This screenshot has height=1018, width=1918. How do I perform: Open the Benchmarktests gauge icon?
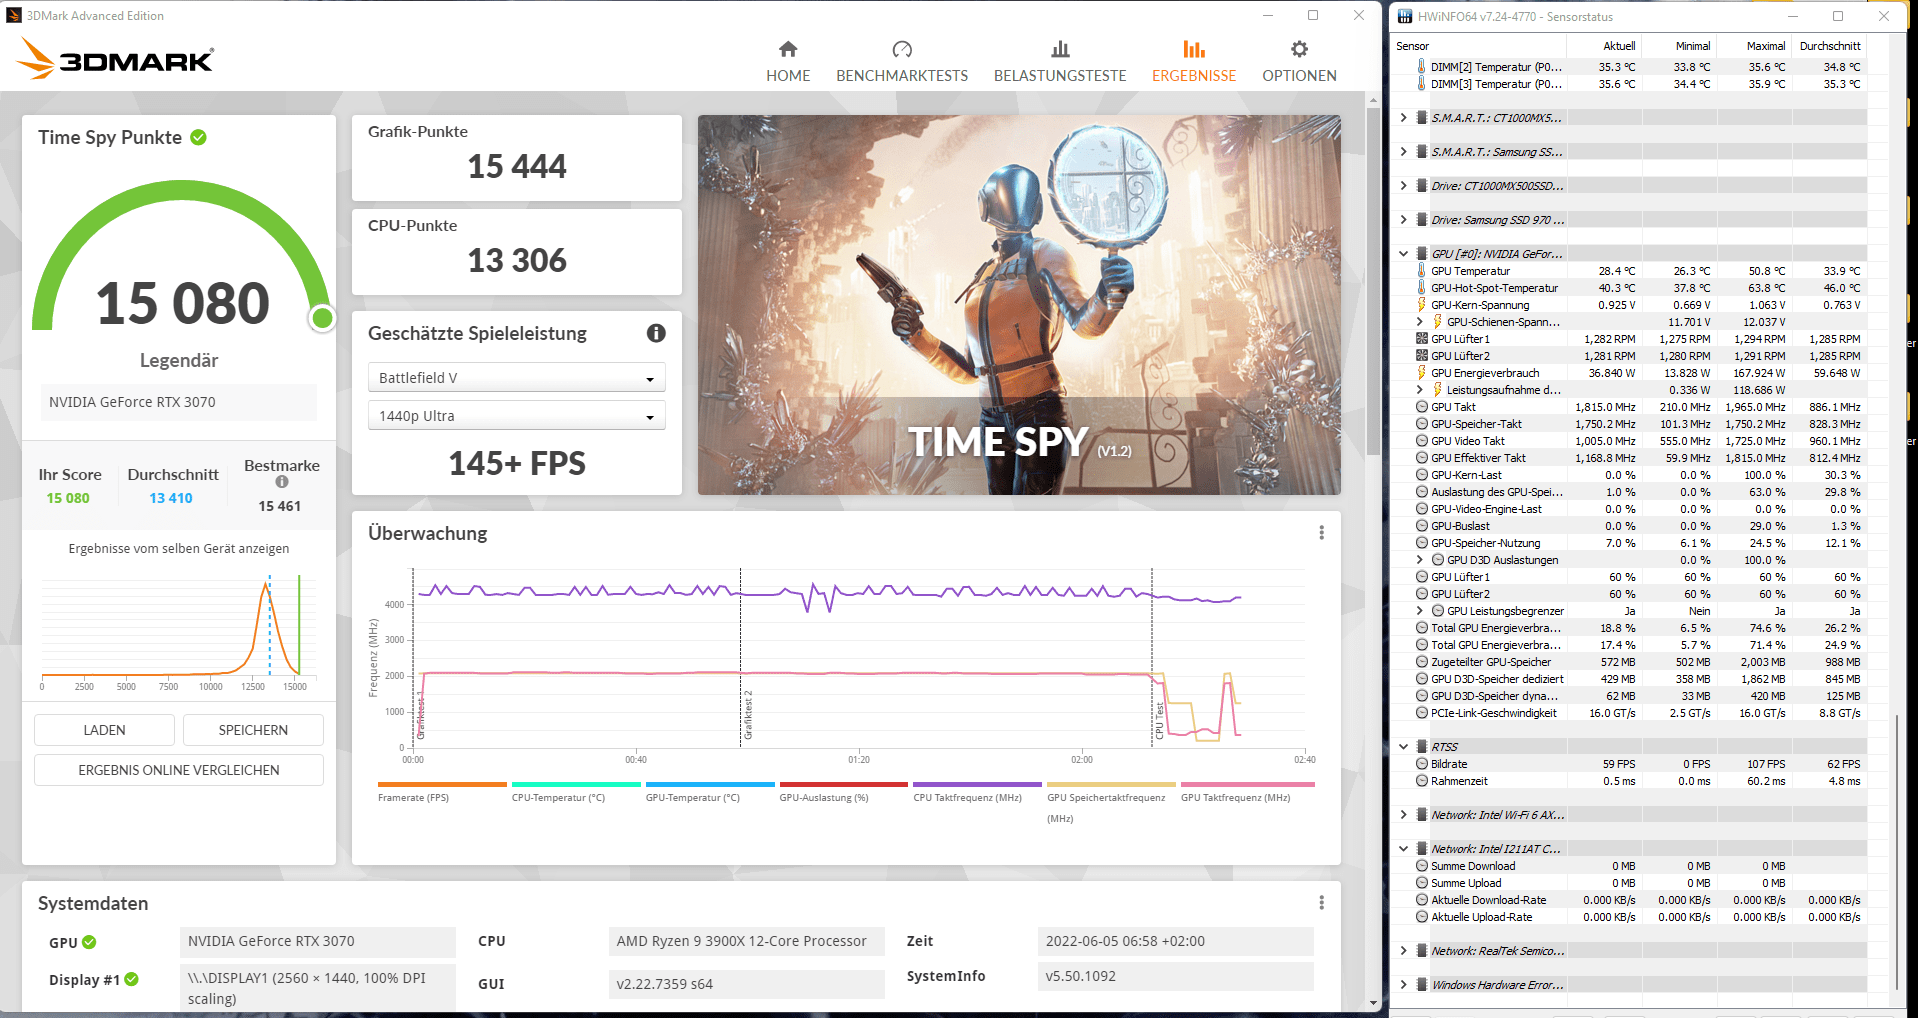tap(902, 49)
